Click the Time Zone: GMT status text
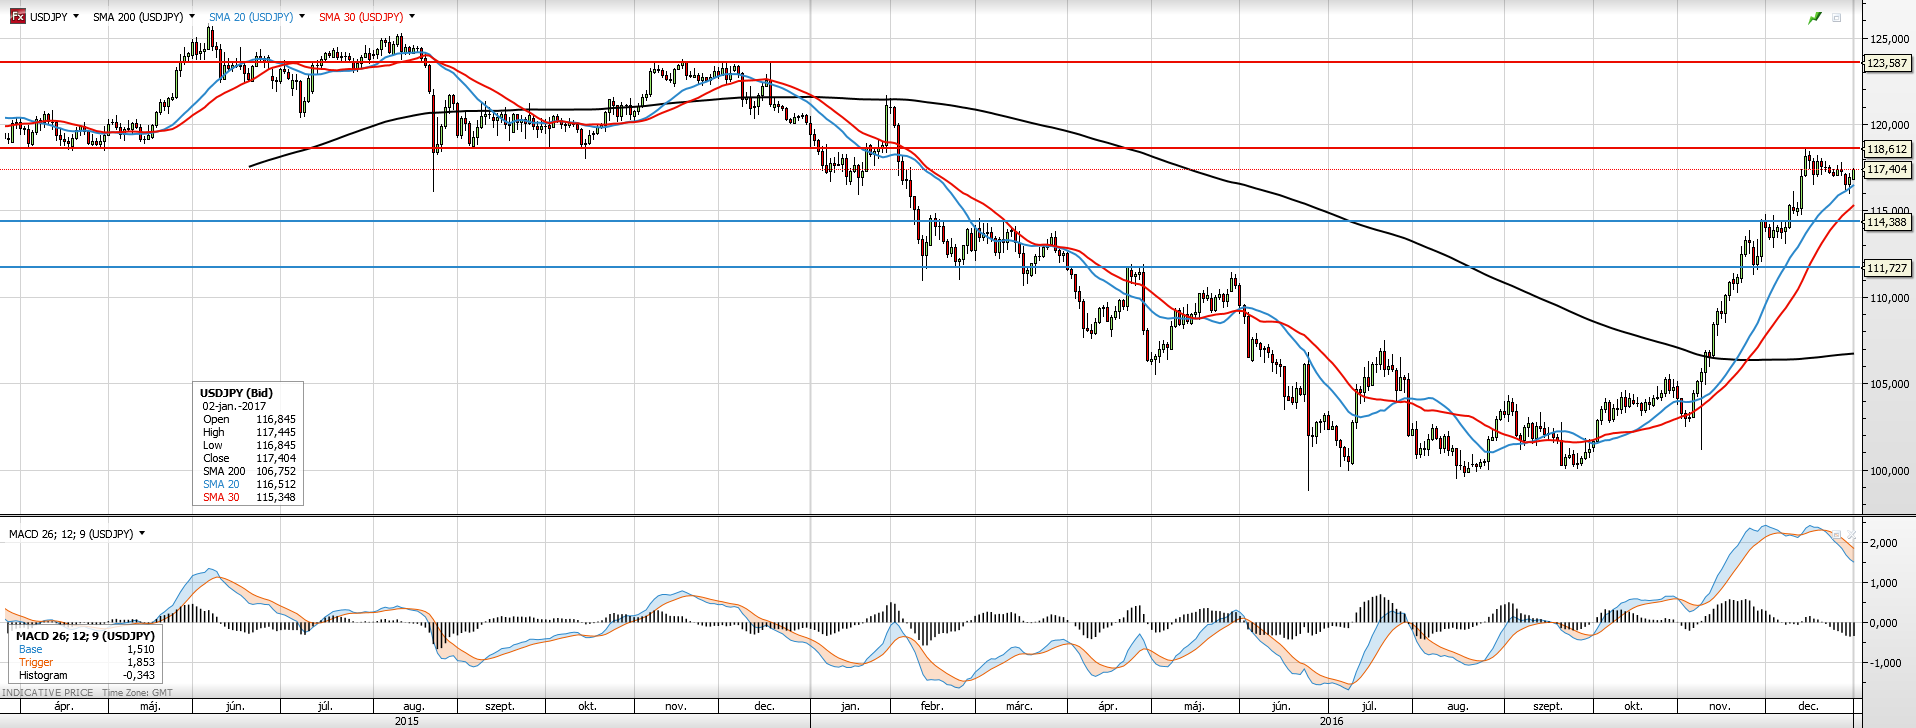 137,692
